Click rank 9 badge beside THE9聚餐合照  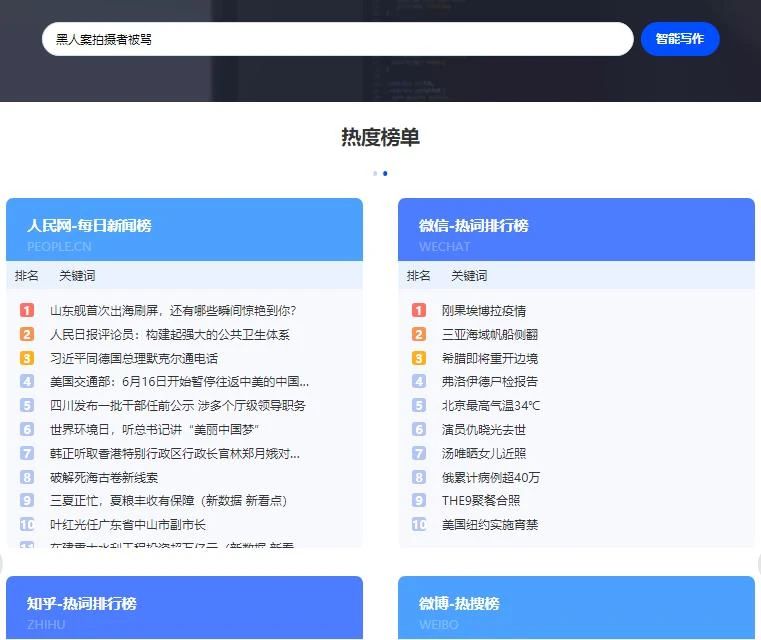pos(418,500)
